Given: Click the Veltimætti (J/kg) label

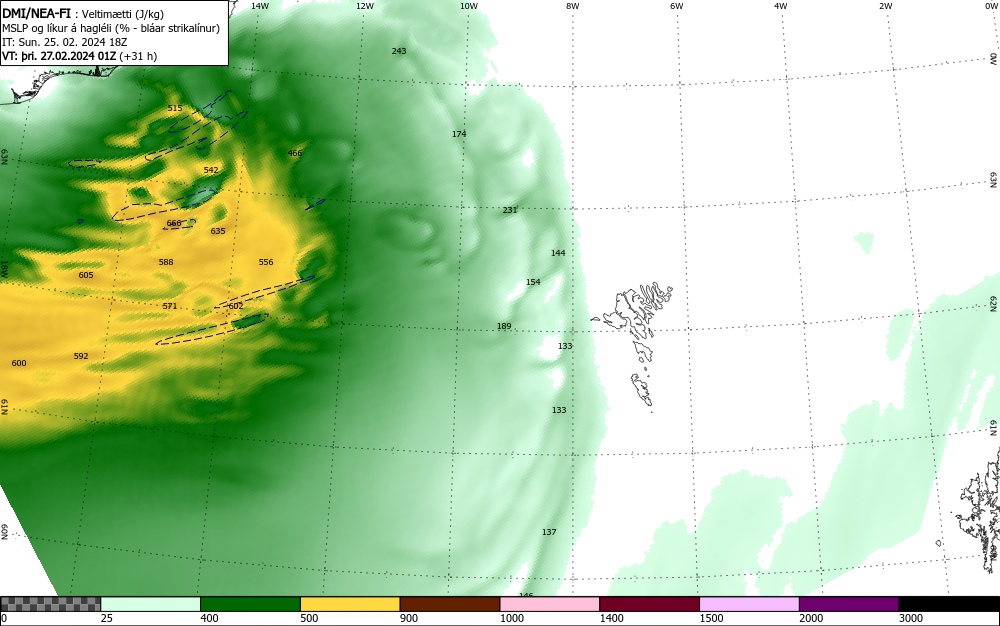Looking at the screenshot, I should pos(123,14).
